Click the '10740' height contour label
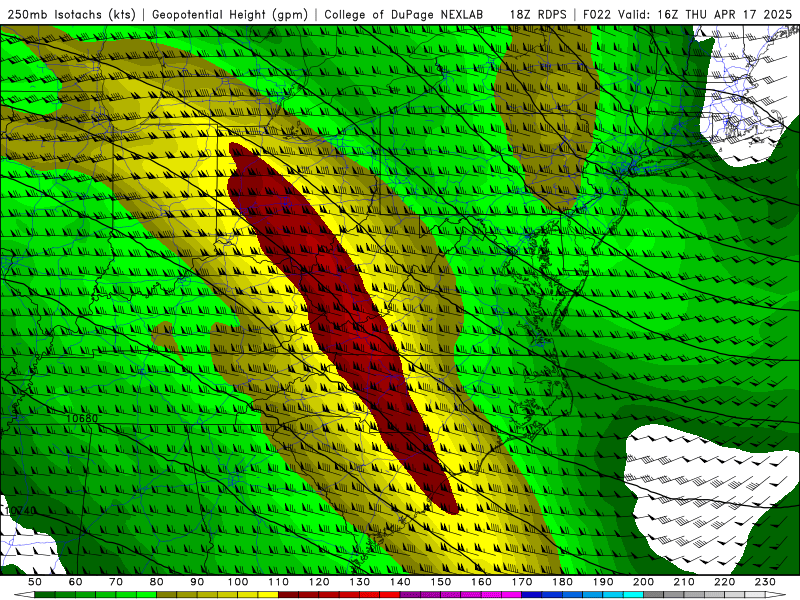The height and width of the screenshot is (600, 800). [x=20, y=511]
